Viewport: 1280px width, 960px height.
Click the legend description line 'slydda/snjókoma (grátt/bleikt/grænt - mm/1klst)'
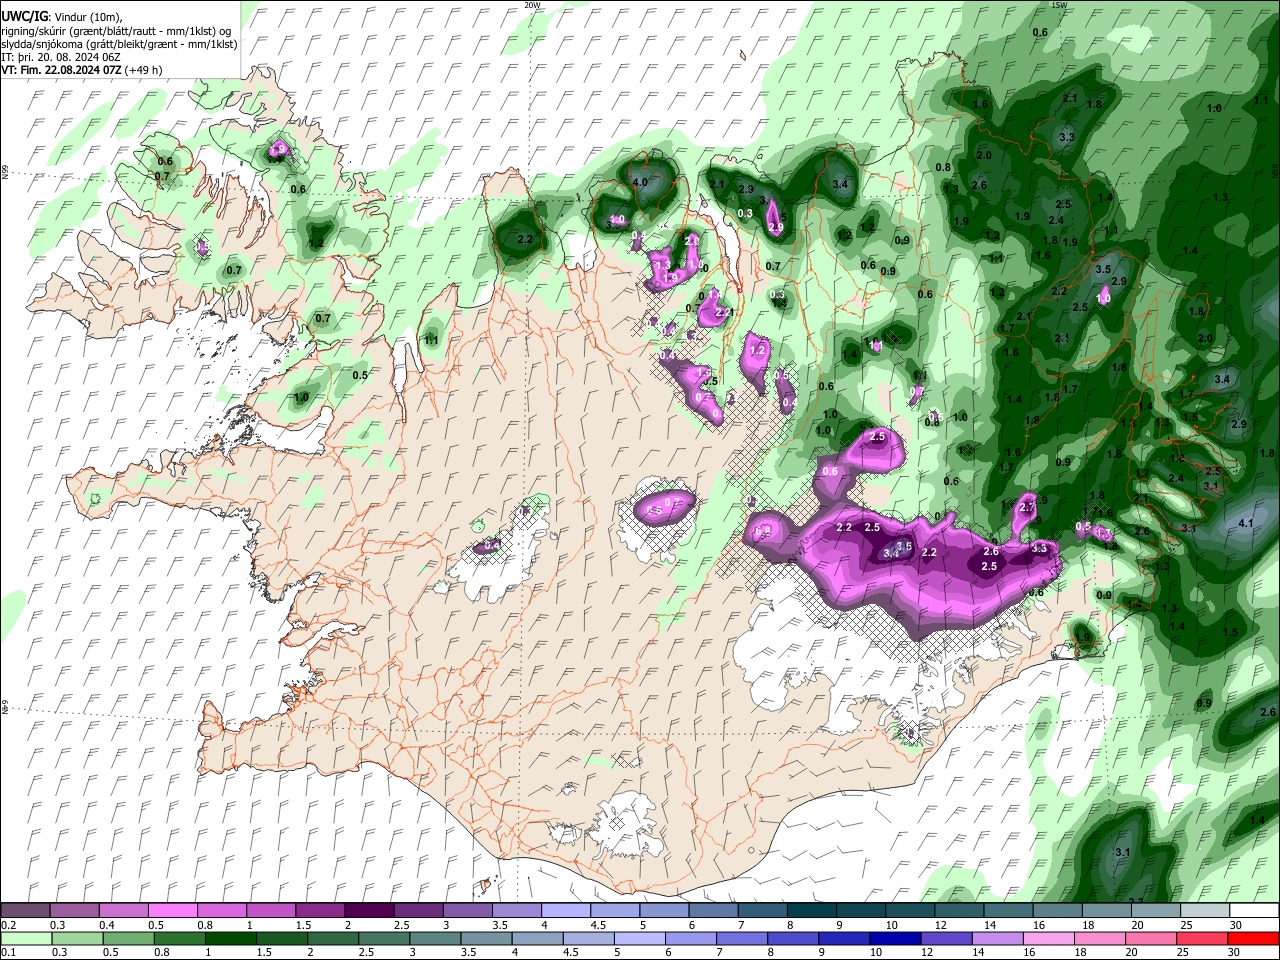click(x=120, y=44)
